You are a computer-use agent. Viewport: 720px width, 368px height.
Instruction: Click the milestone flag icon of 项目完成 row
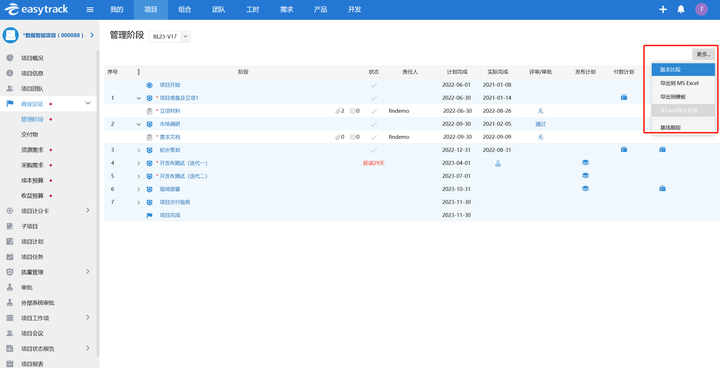tap(149, 215)
